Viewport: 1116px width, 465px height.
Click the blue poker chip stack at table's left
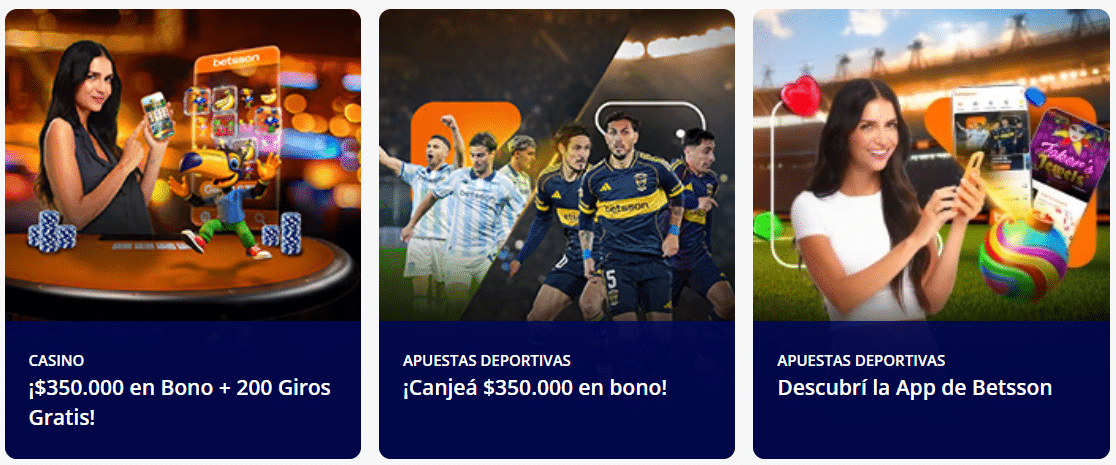51,231
